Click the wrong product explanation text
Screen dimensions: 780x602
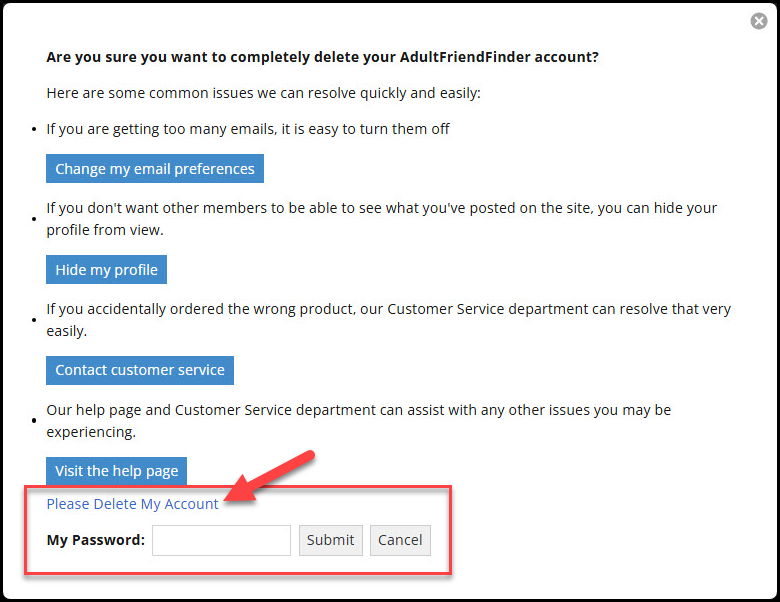point(388,319)
